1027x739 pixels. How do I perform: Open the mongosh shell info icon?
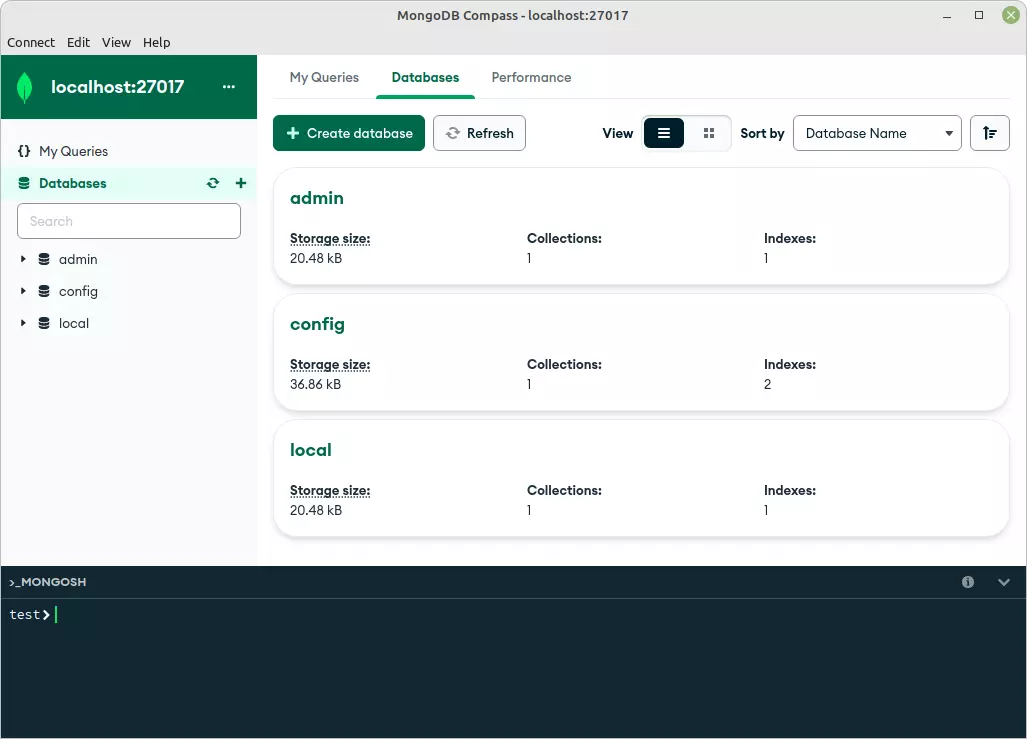pyautogui.click(x=967, y=582)
